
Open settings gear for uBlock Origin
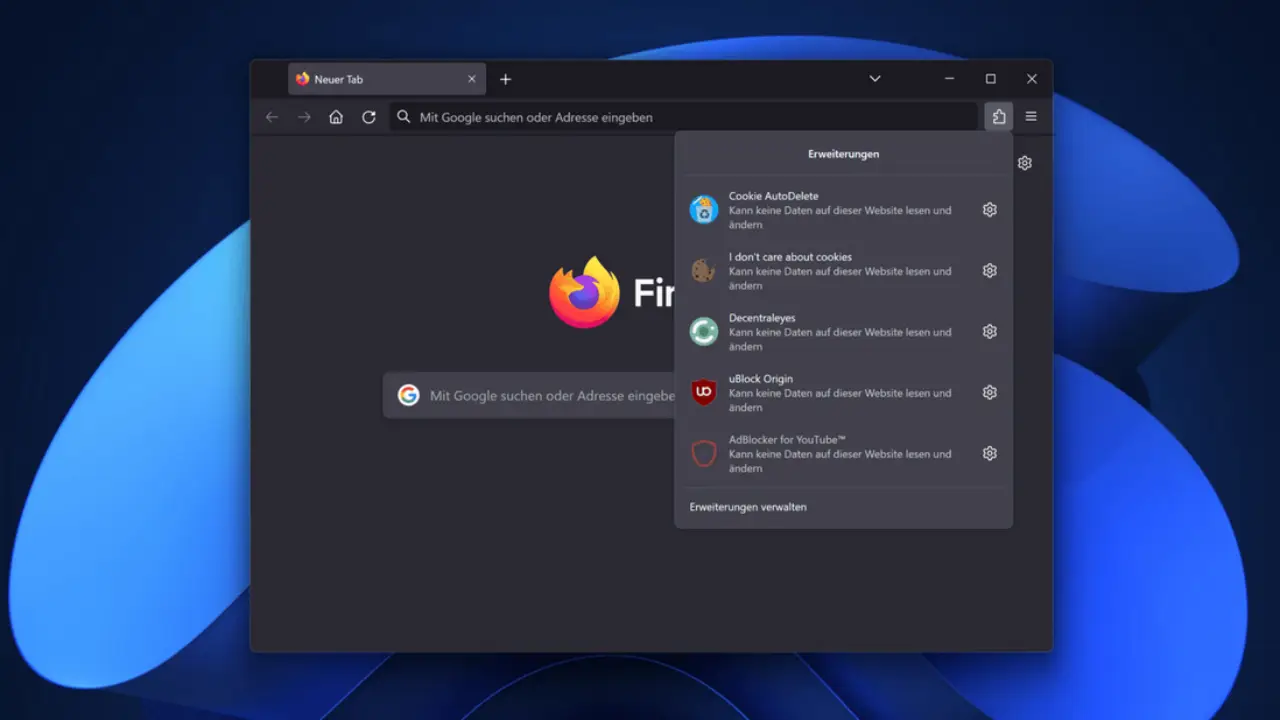coord(990,393)
